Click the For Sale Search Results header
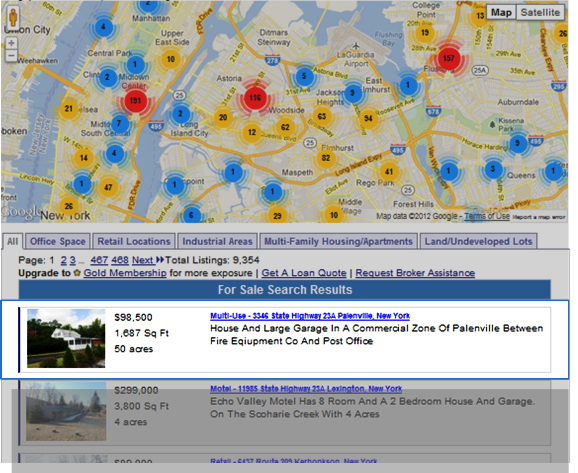The image size is (578, 473). (285, 289)
